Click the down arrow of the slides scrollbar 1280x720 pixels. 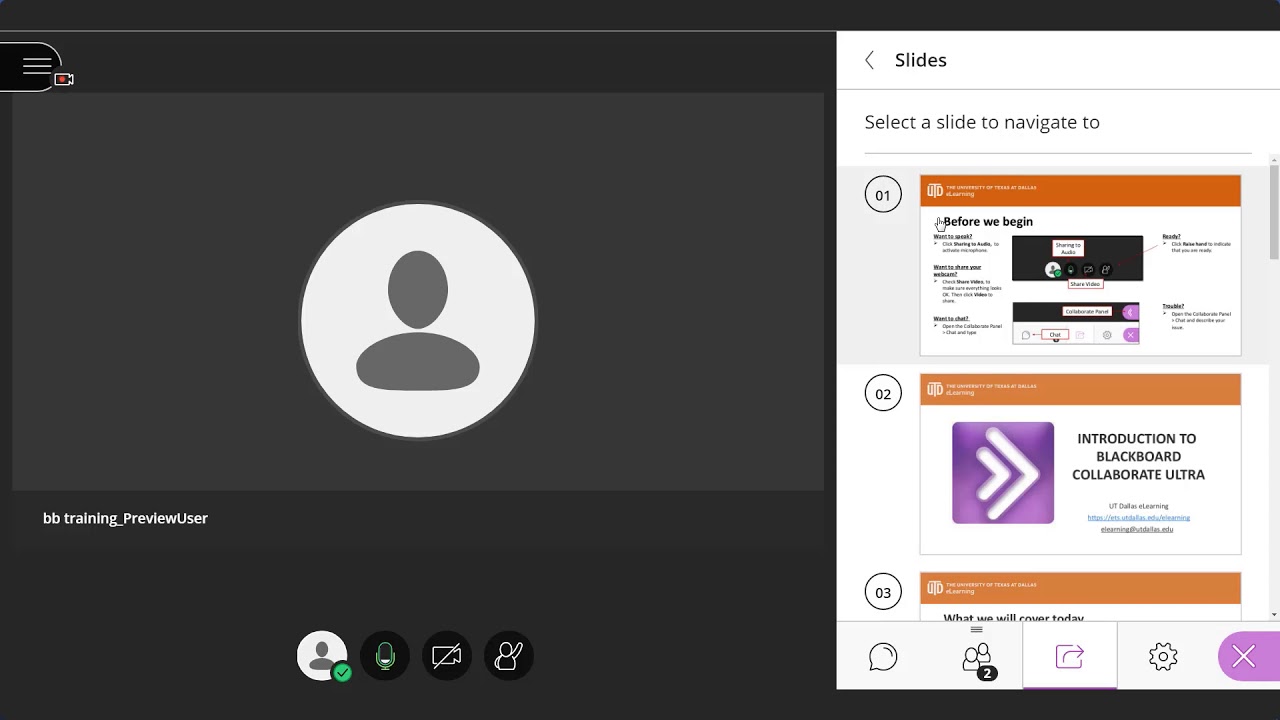pos(1274,614)
